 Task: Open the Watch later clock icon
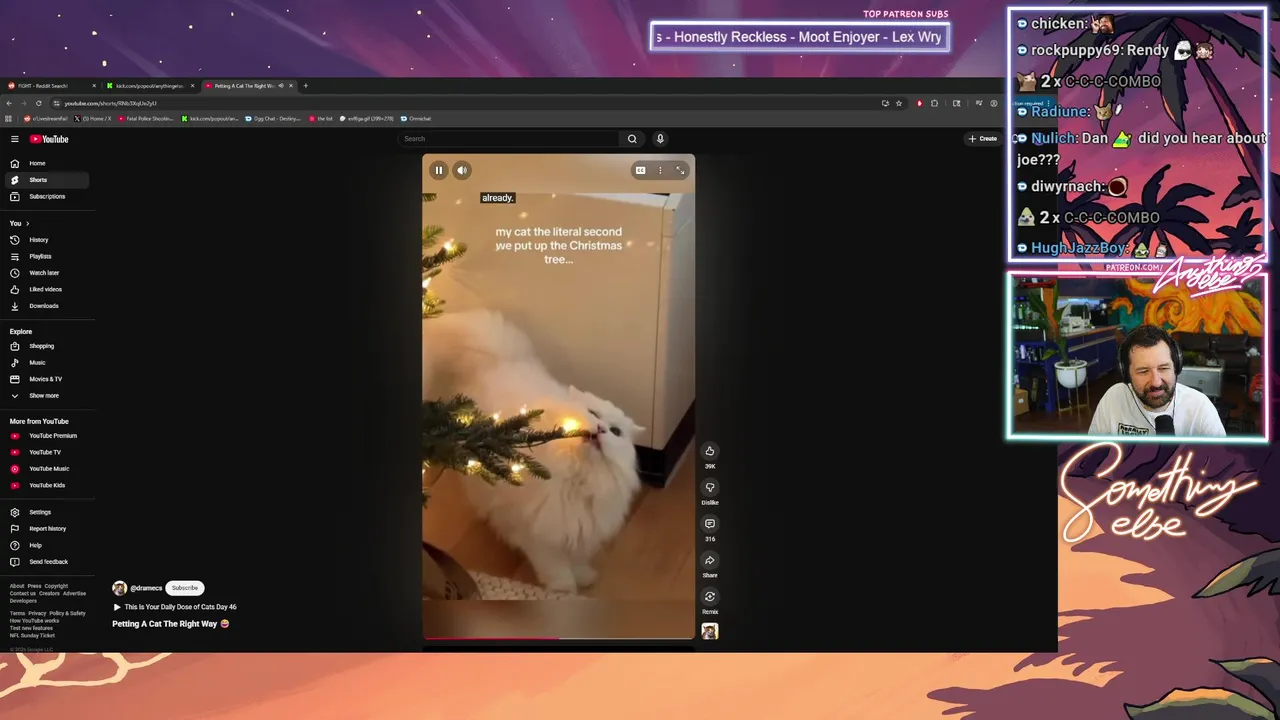click(15, 273)
